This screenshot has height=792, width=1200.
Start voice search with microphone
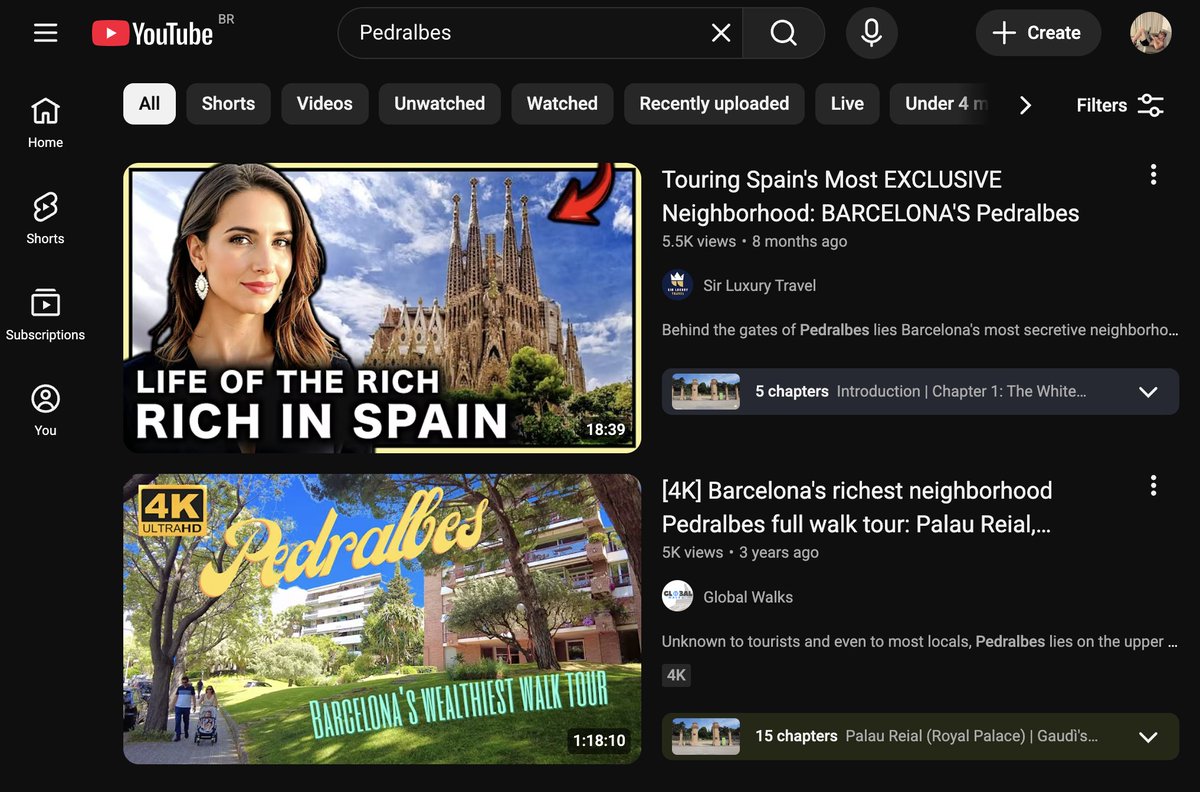click(871, 33)
